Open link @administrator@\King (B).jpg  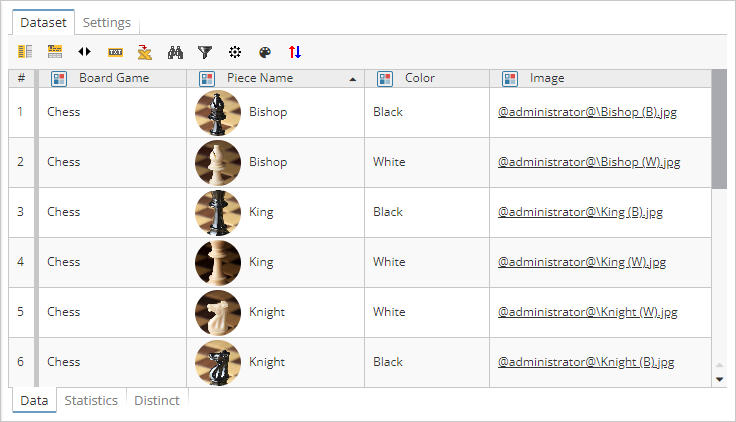[580, 212]
